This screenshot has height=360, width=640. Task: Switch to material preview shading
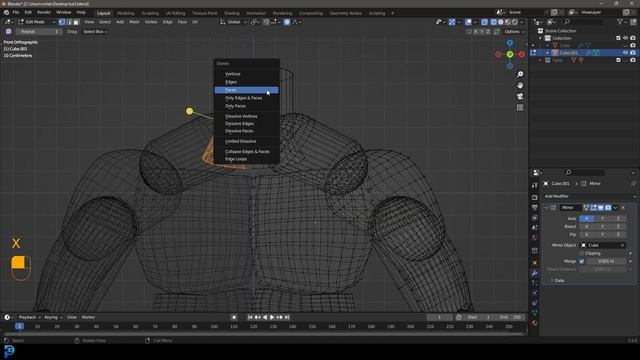[x=507, y=22]
